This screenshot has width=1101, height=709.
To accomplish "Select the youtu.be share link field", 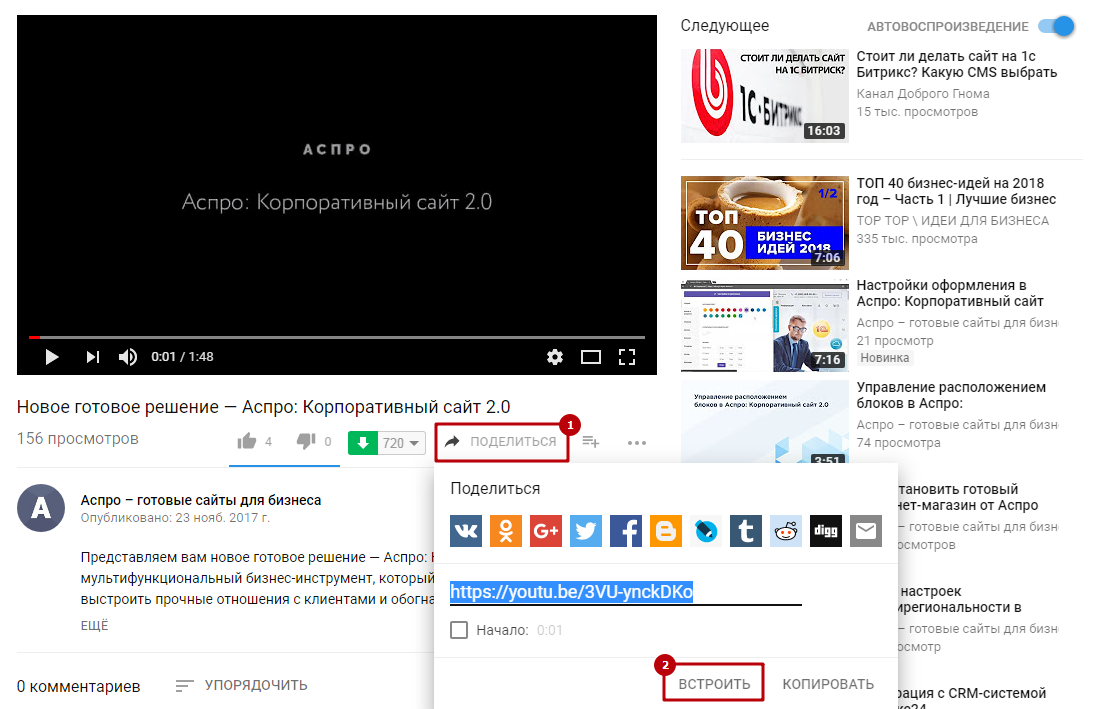I will [x=626, y=592].
